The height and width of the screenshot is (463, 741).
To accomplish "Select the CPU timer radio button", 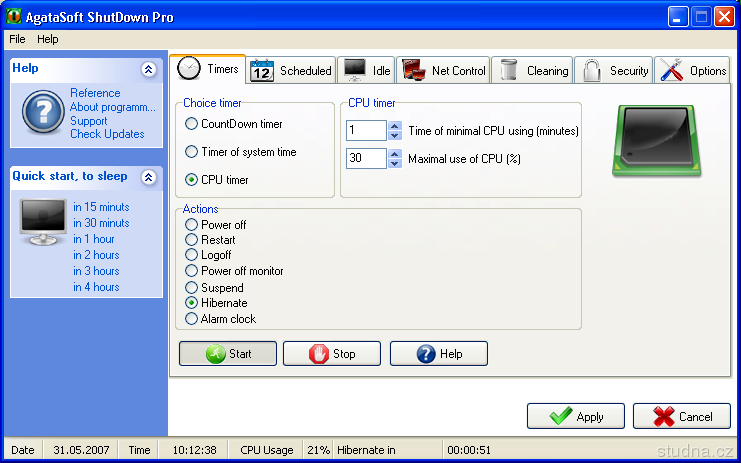I will click(x=191, y=180).
